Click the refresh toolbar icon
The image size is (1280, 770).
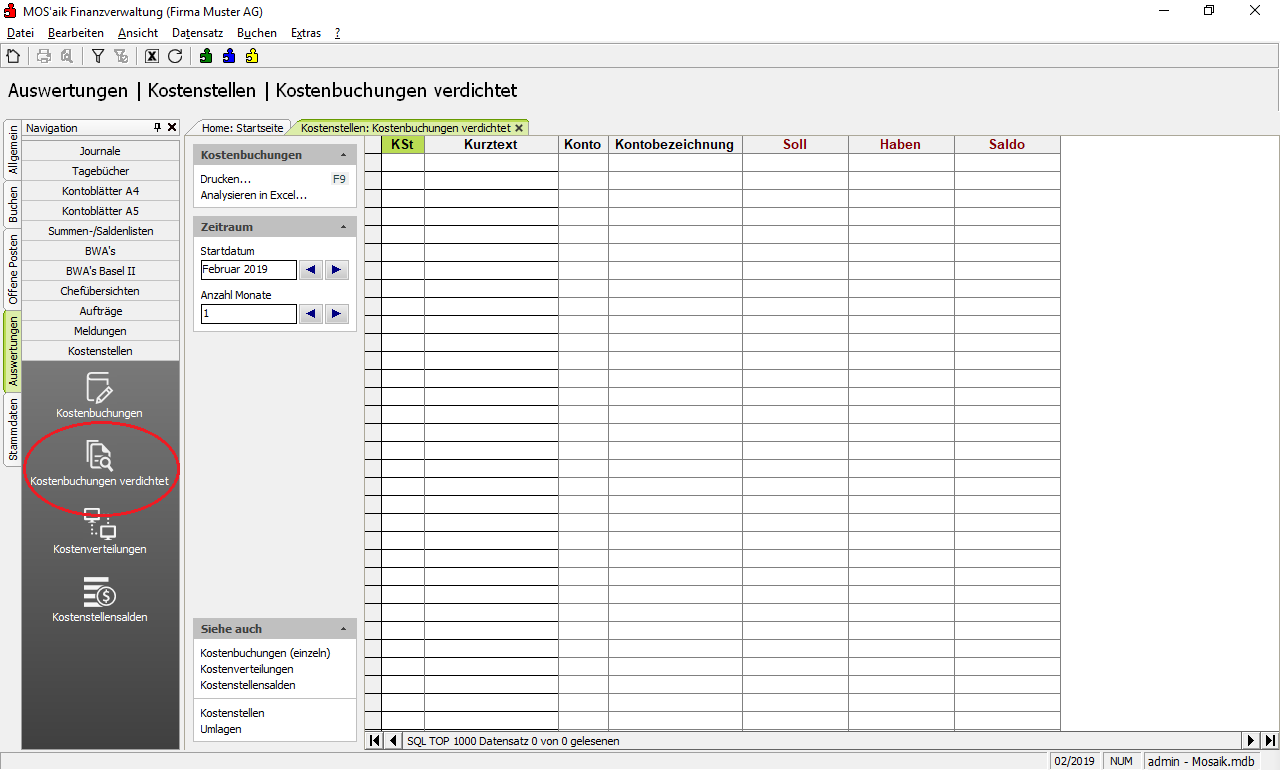point(175,56)
